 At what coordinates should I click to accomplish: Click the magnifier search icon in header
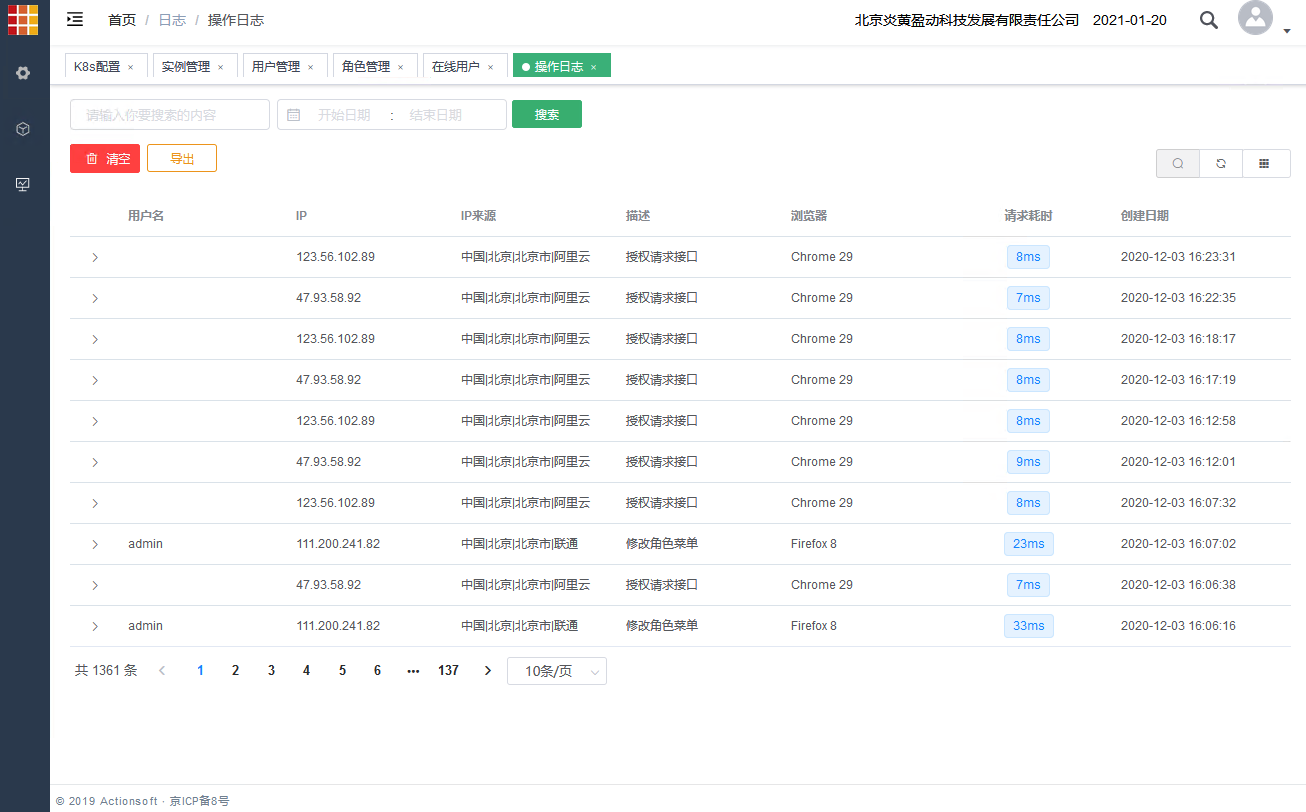click(1209, 20)
